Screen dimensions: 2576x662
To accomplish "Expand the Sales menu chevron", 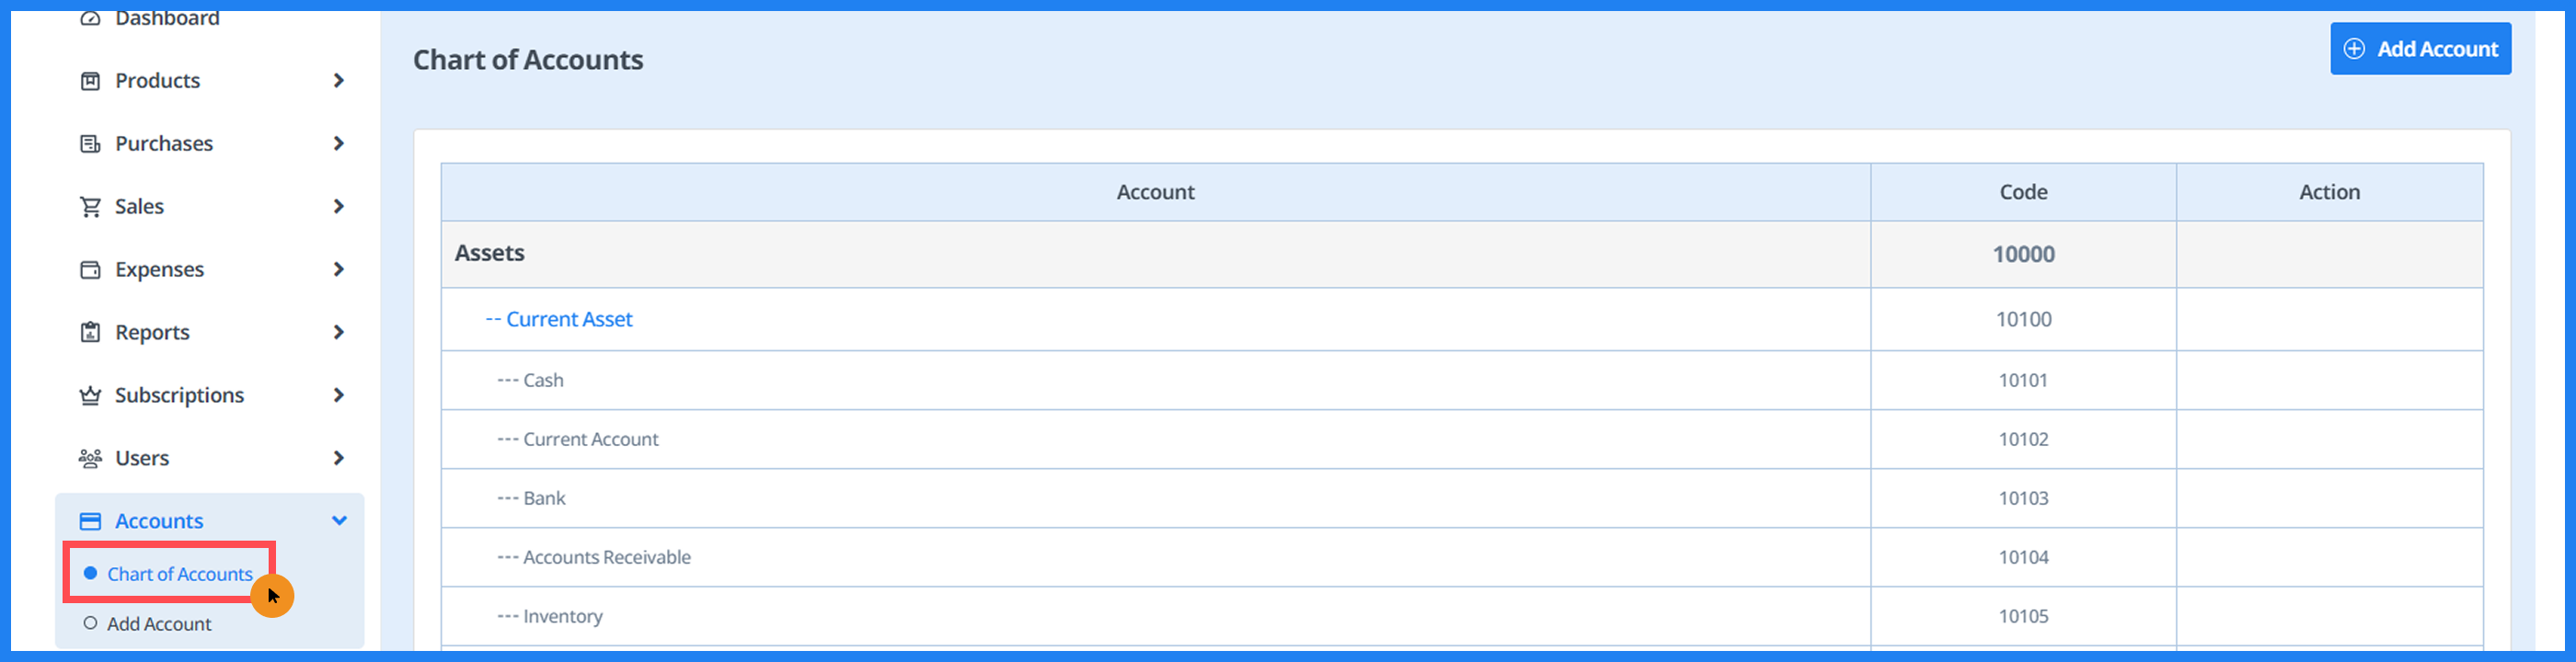I will [339, 207].
